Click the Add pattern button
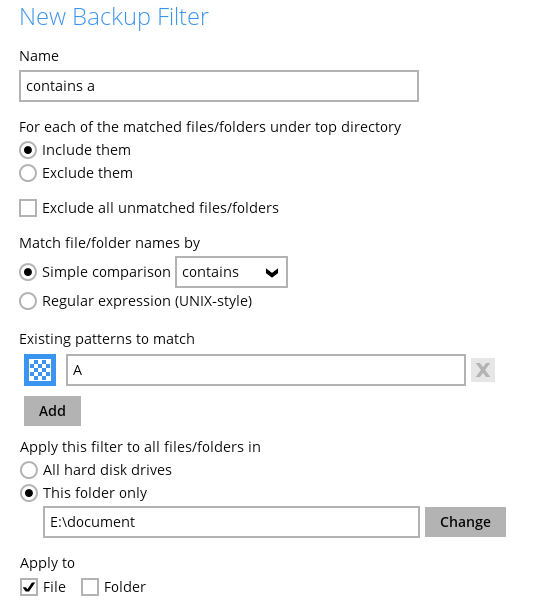This screenshot has height=612, width=538. pyautogui.click(x=52, y=411)
